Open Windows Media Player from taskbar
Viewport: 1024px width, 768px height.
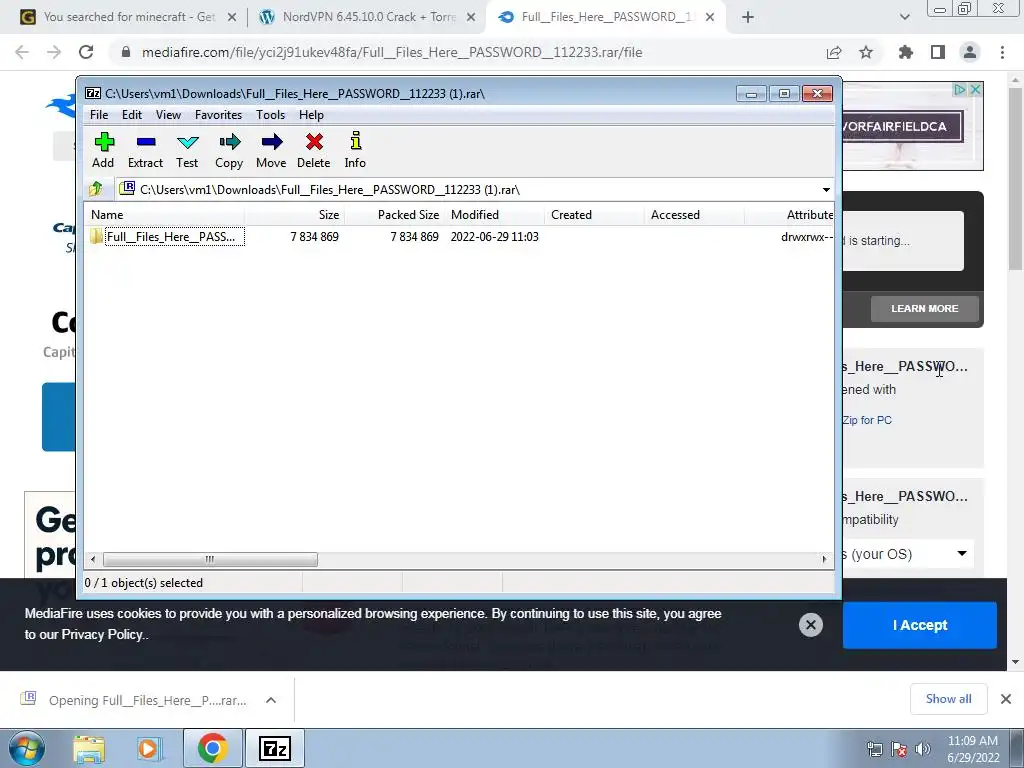[149, 749]
